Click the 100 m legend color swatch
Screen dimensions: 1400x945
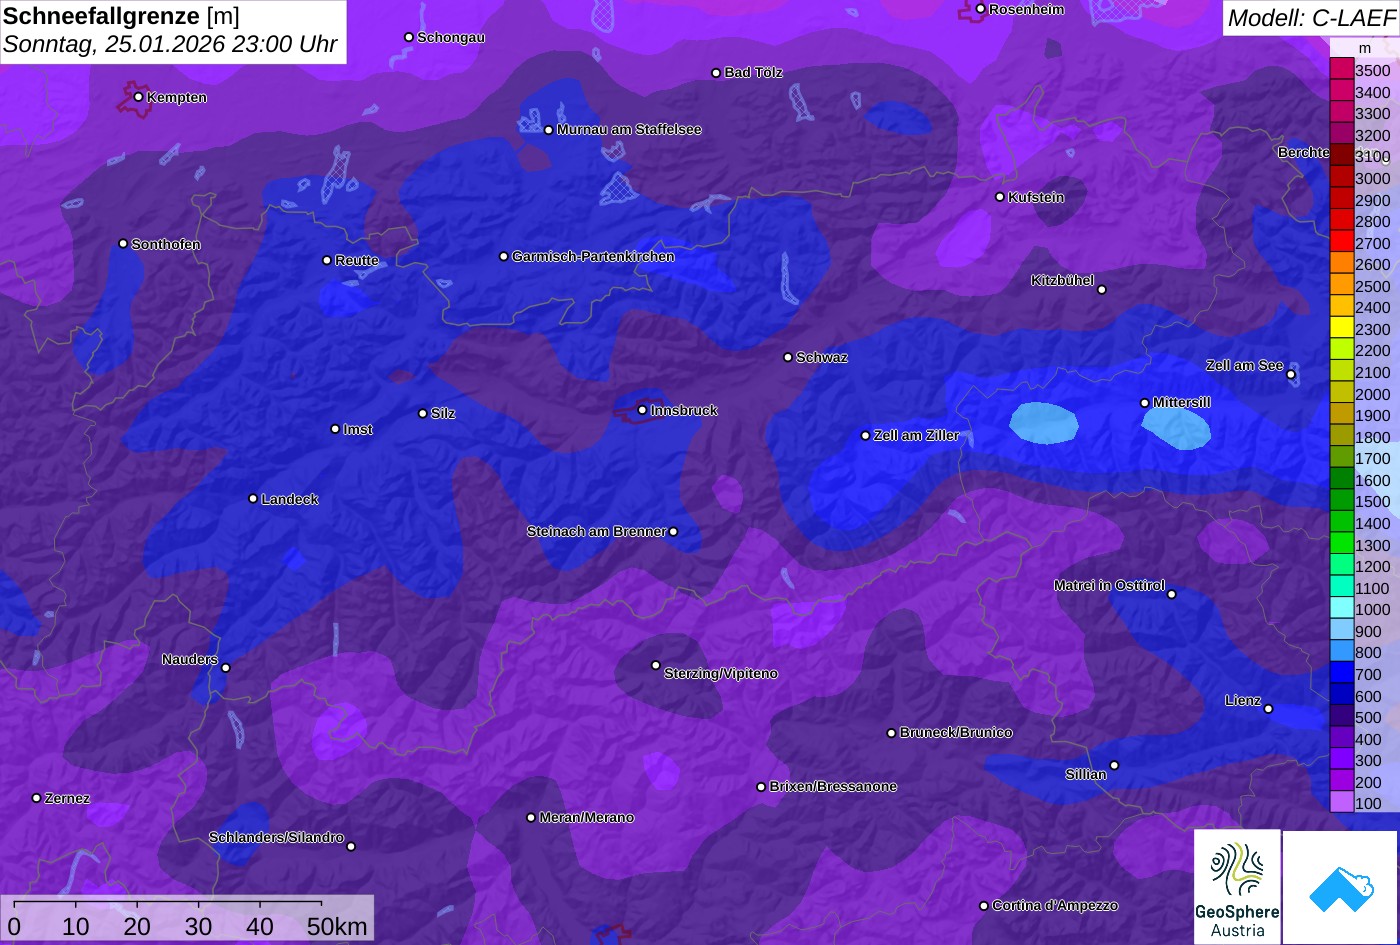[1341, 803]
